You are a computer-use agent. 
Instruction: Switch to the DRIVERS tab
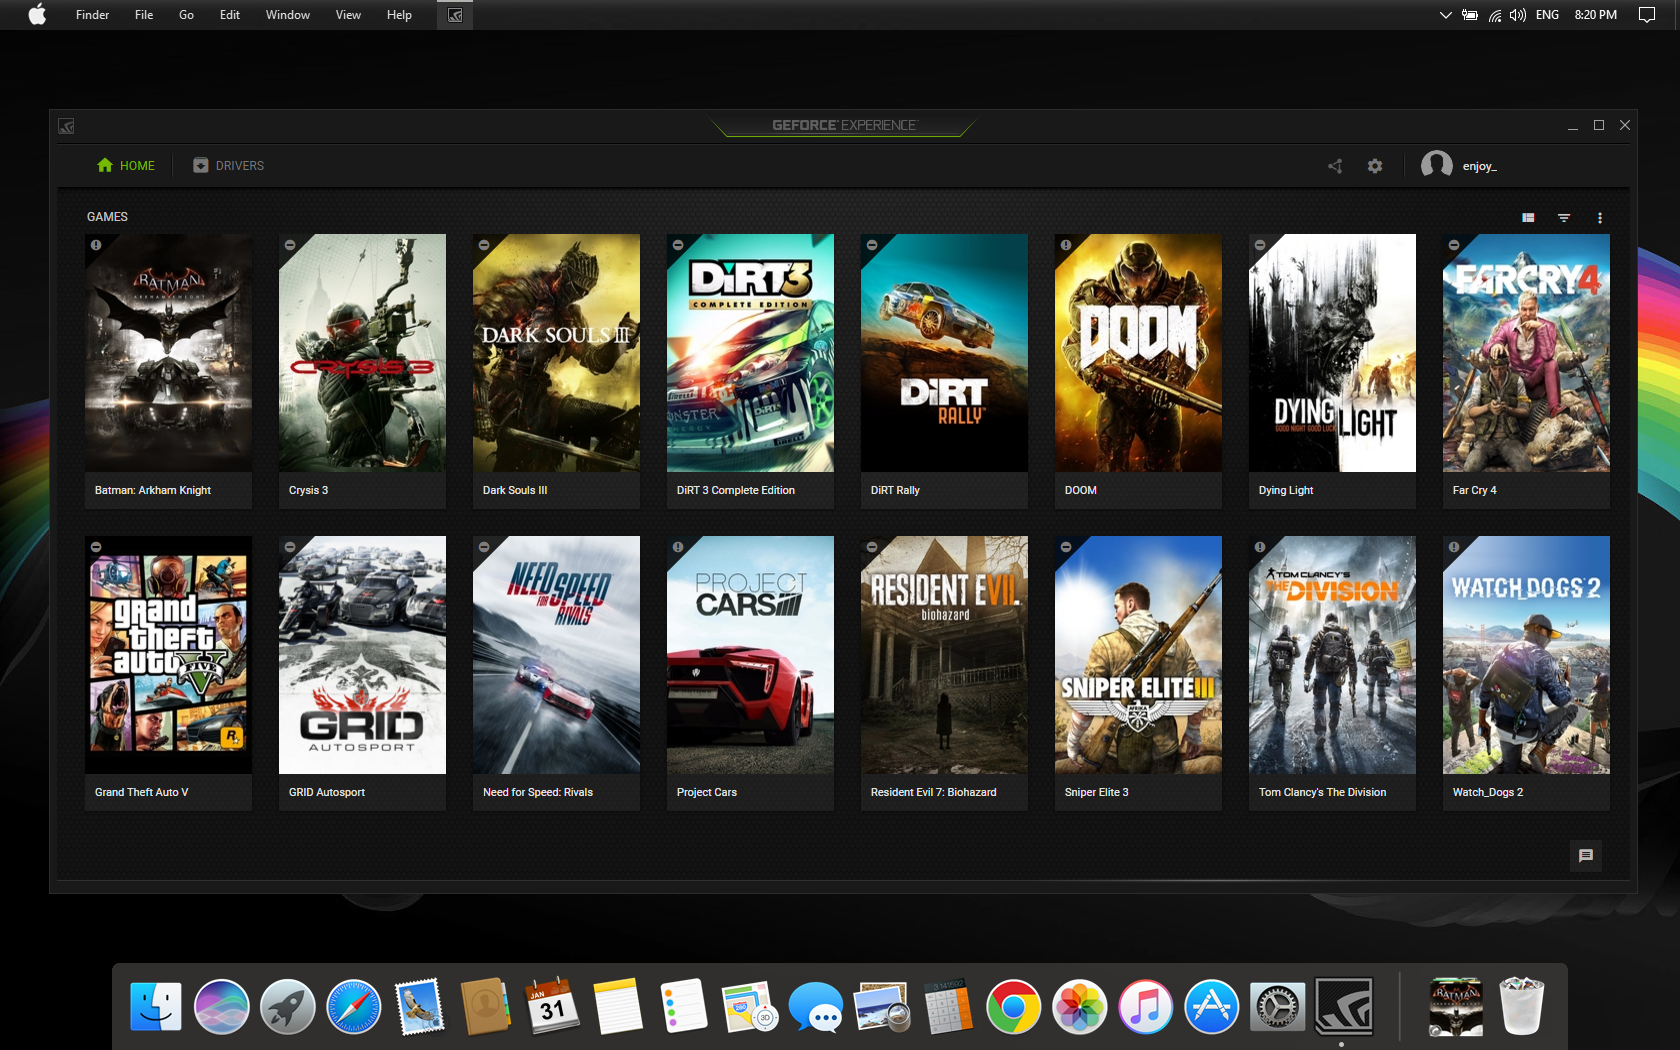[x=229, y=166]
